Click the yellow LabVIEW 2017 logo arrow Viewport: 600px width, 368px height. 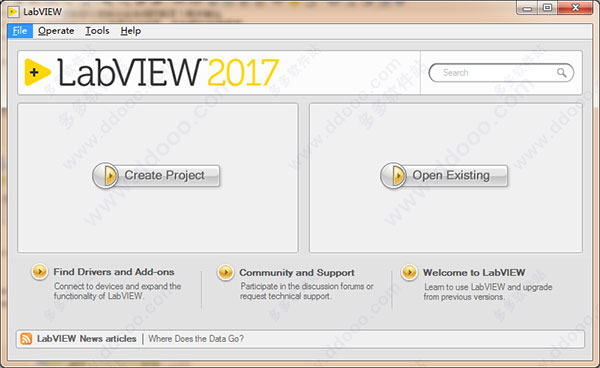(x=38, y=72)
